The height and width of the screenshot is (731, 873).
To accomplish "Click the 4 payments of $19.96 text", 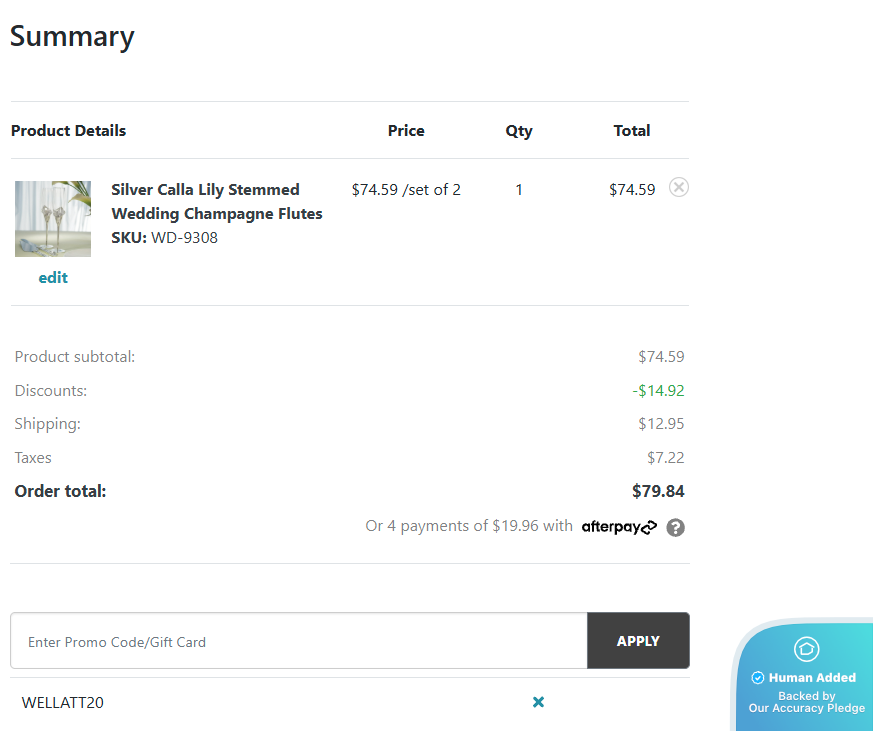I will click(469, 526).
